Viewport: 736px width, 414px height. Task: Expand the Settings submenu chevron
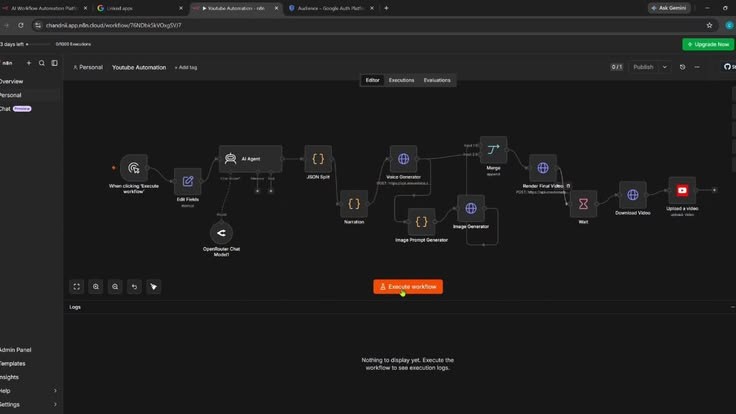pyautogui.click(x=55, y=404)
